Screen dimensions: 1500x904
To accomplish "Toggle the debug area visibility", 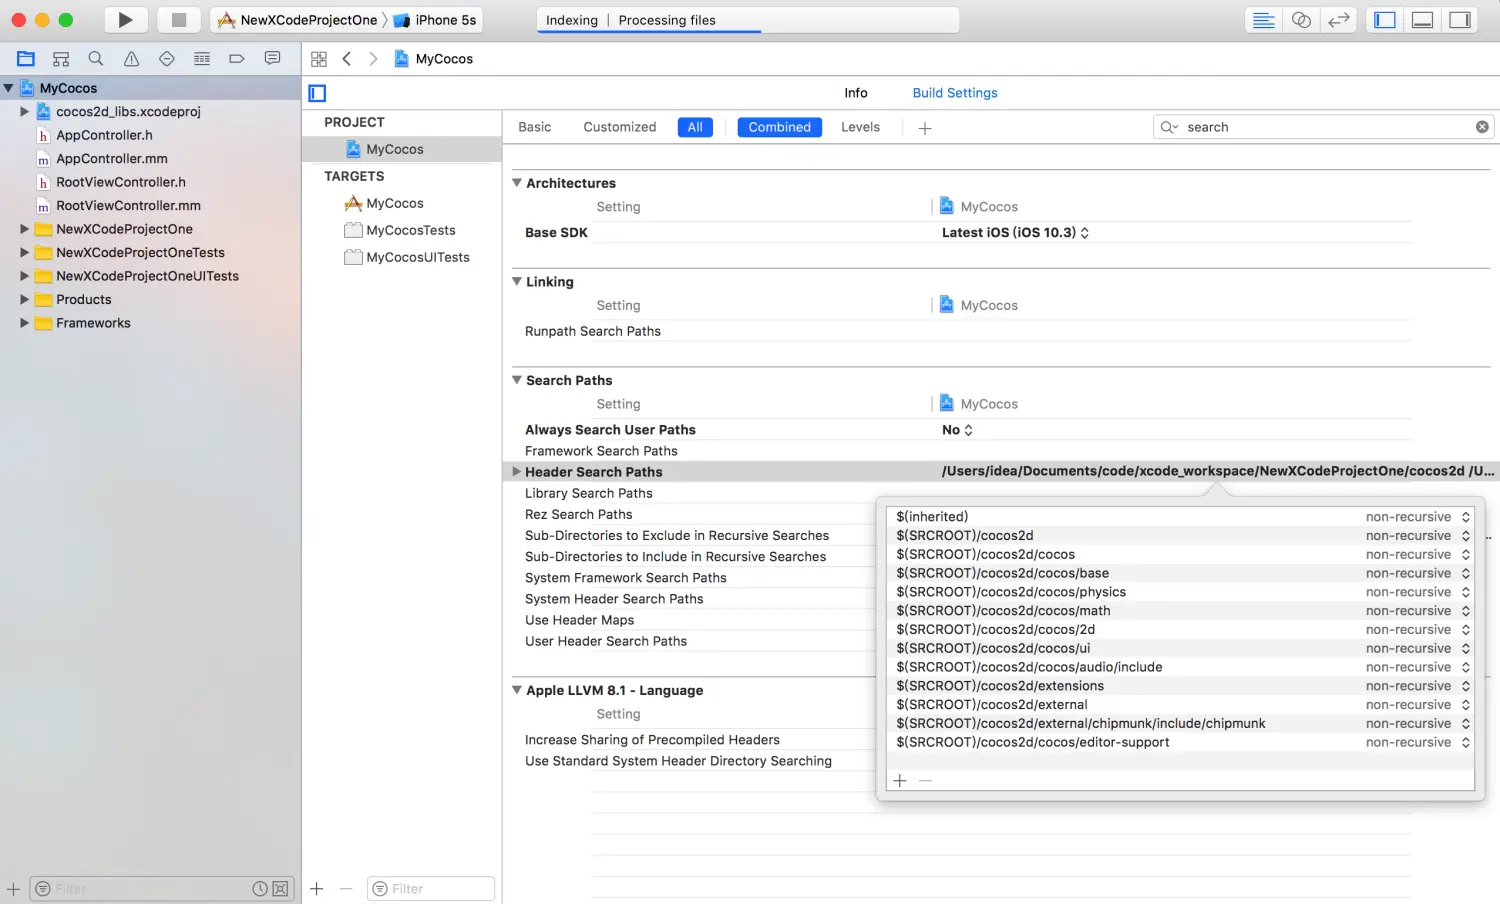I will [1422, 20].
